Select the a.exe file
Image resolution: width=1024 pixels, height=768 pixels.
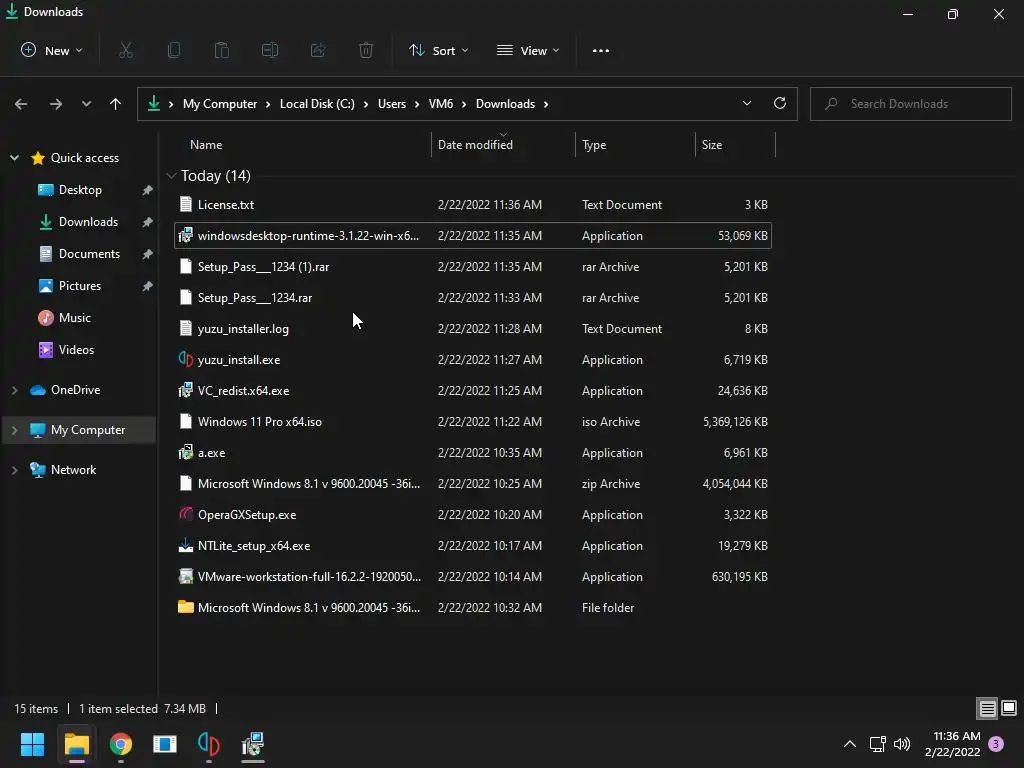pos(473,453)
